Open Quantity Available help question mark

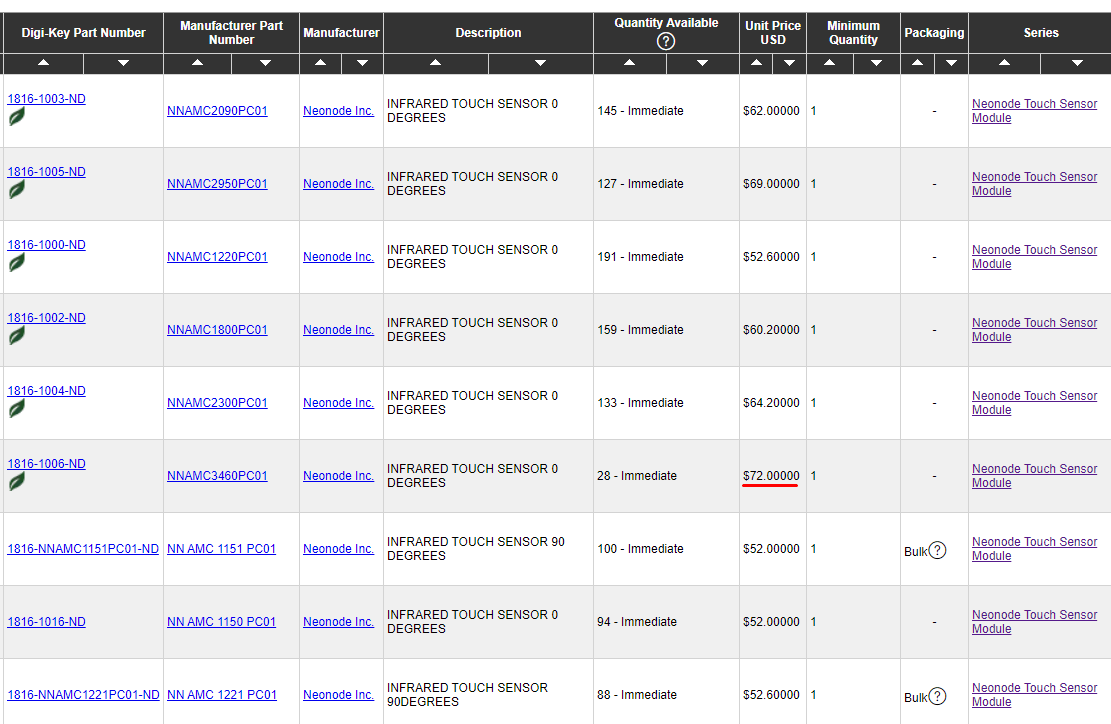point(666,41)
